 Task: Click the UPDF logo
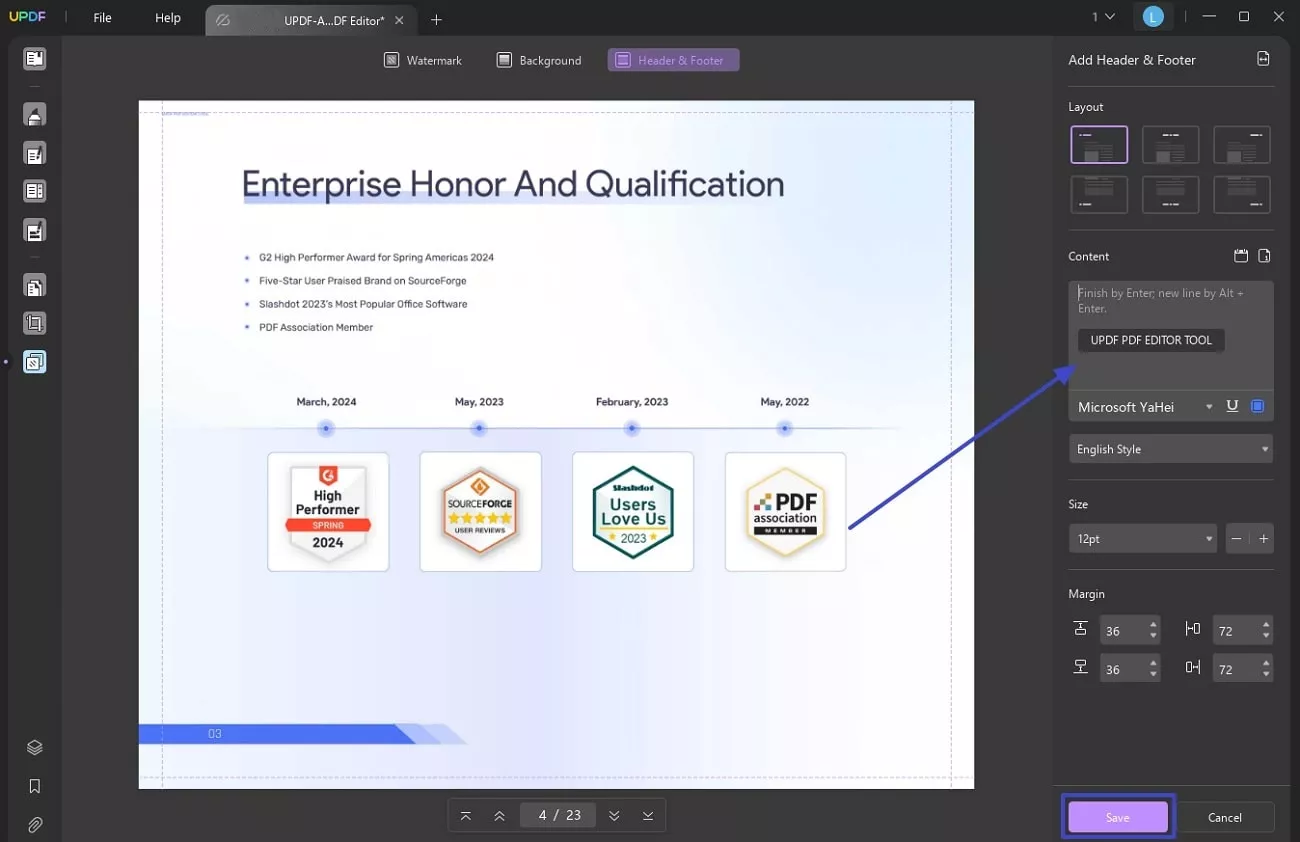point(28,18)
